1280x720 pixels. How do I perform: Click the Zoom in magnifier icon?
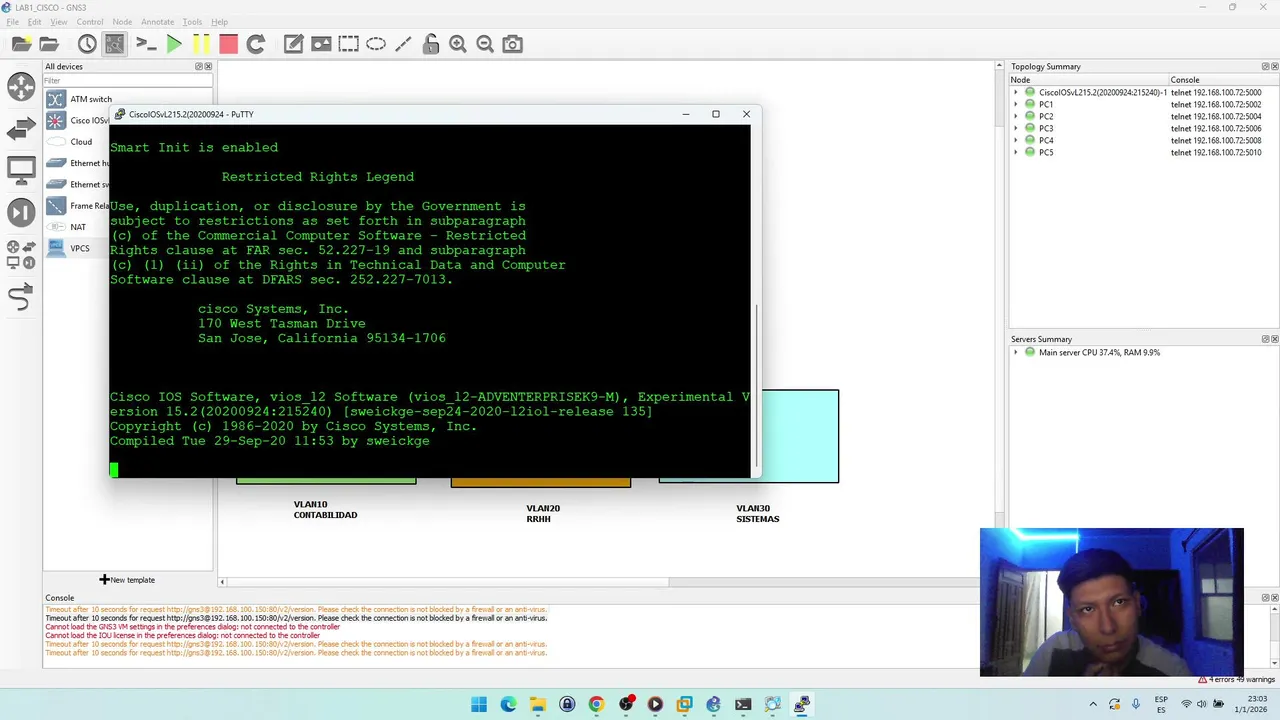click(x=458, y=44)
